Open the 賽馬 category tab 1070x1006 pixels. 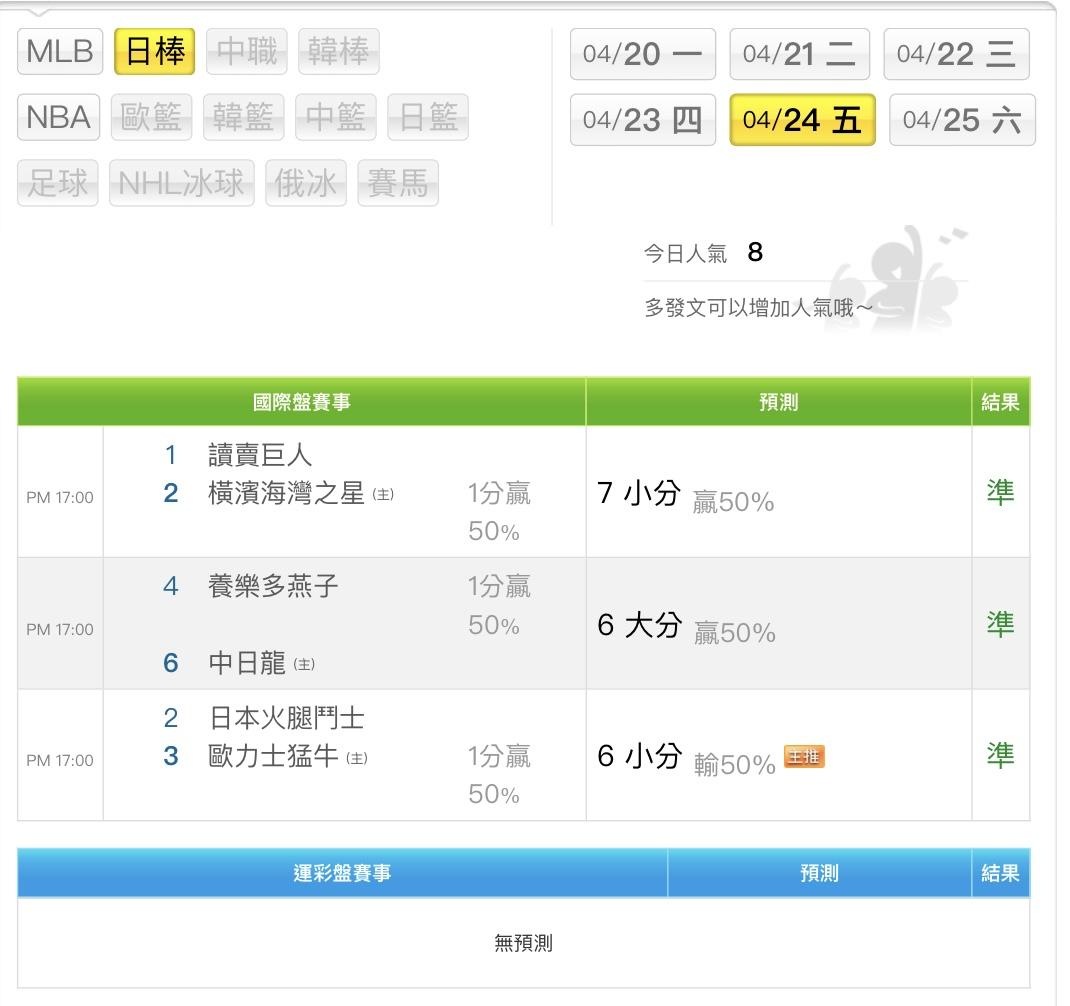pyautogui.click(x=397, y=183)
